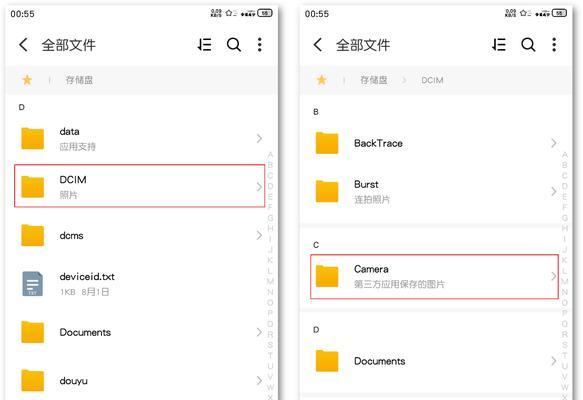This screenshot has height=400, width=583.
Task: Expand the dcms row chevron
Action: [x=259, y=235]
